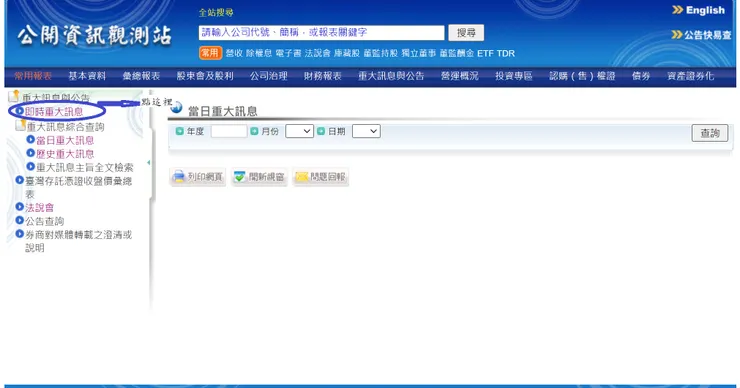The image size is (740, 388).
Task: Click the 查詢 button
Action: [x=710, y=133]
